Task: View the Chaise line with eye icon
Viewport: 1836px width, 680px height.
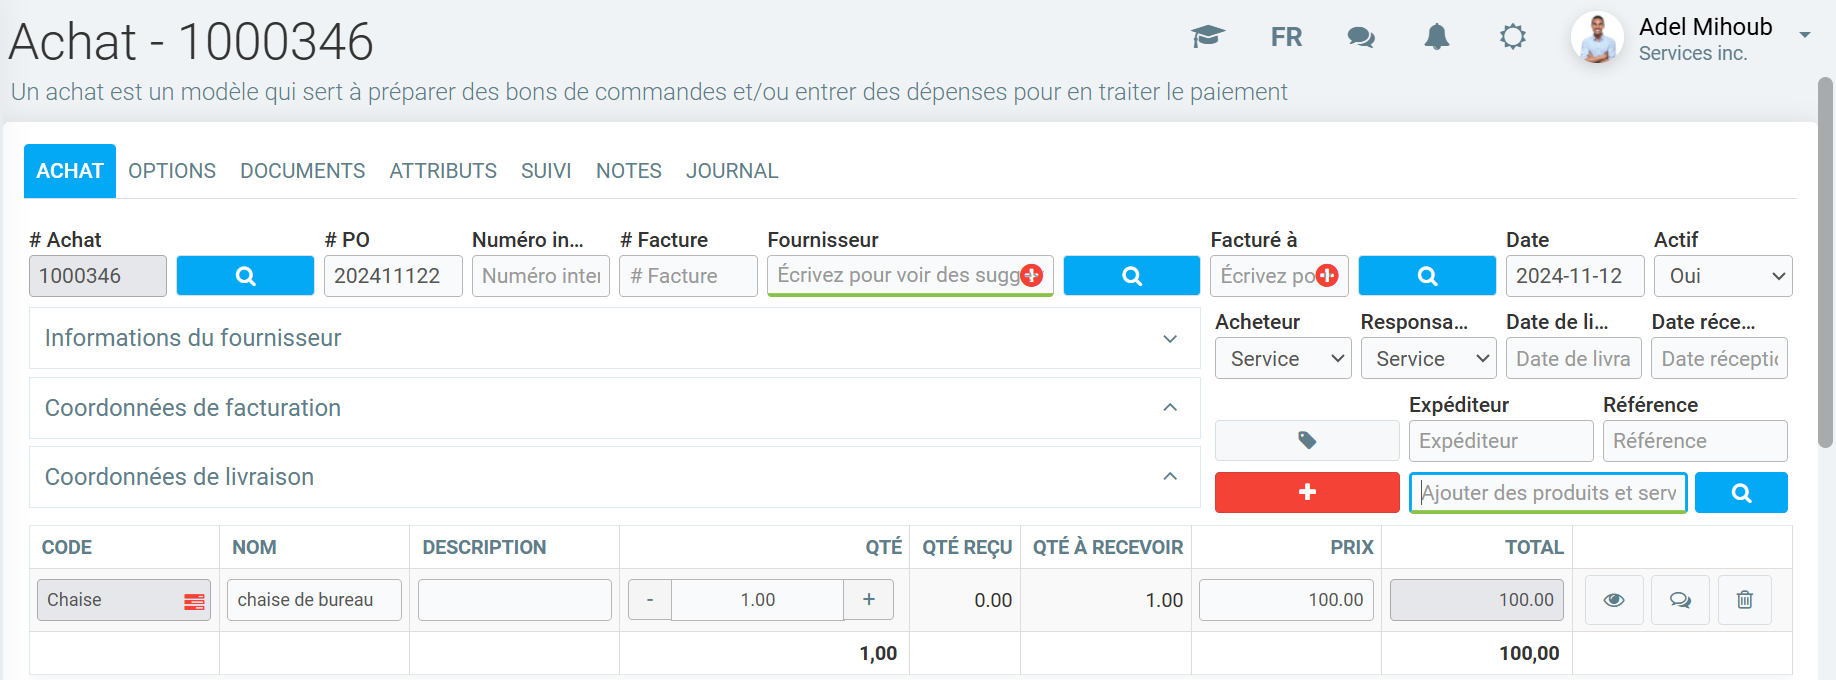Action: pyautogui.click(x=1614, y=600)
